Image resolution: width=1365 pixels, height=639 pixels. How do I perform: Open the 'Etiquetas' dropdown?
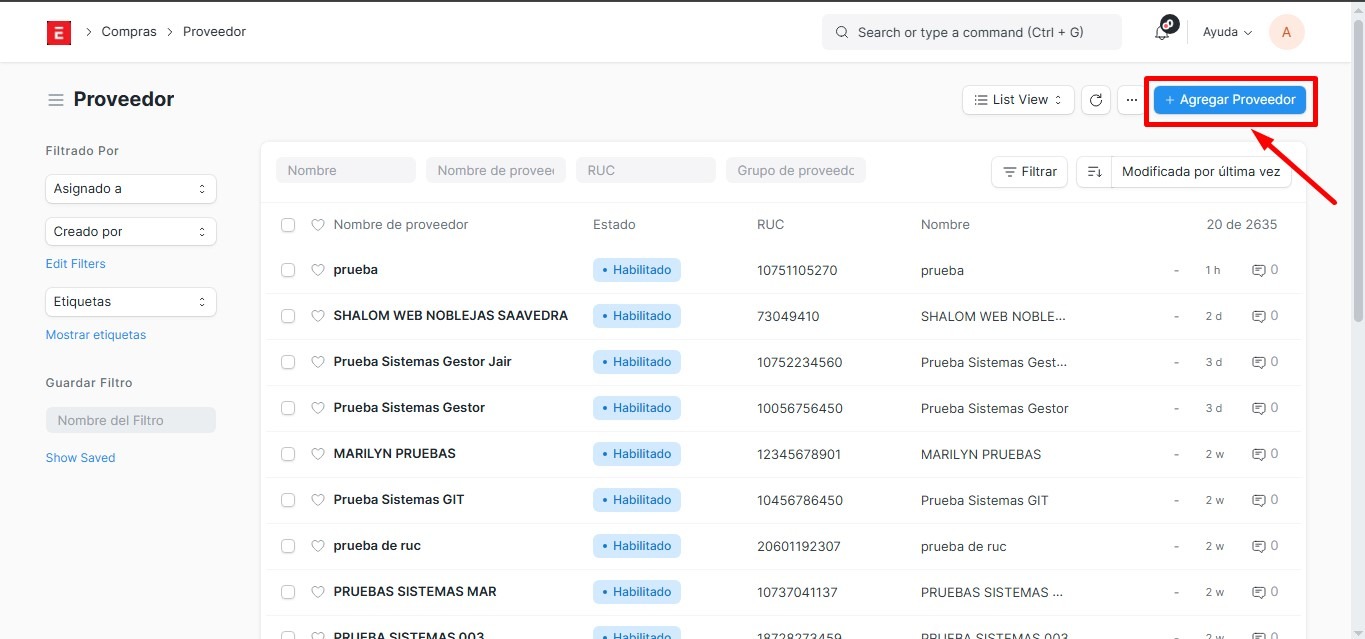point(131,302)
